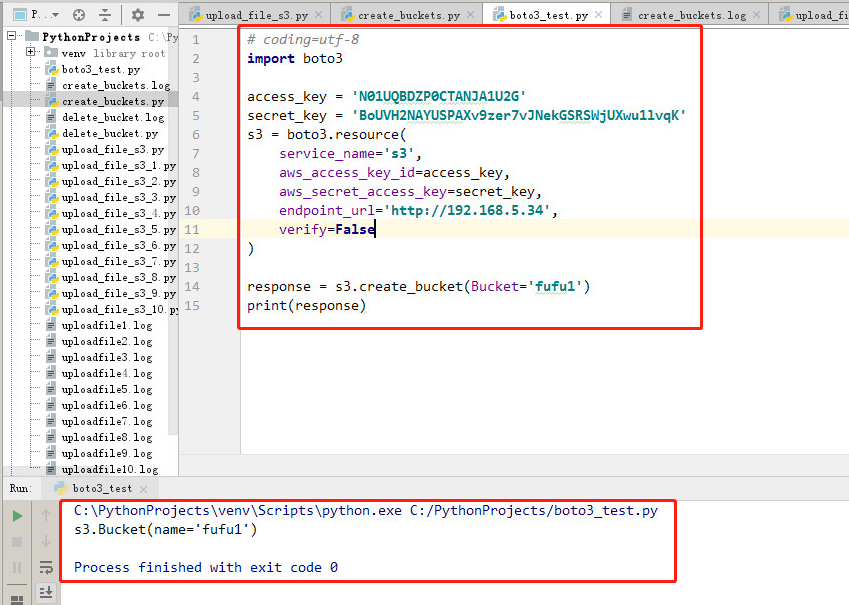Select upload_file_s3_3.py file

(119, 197)
